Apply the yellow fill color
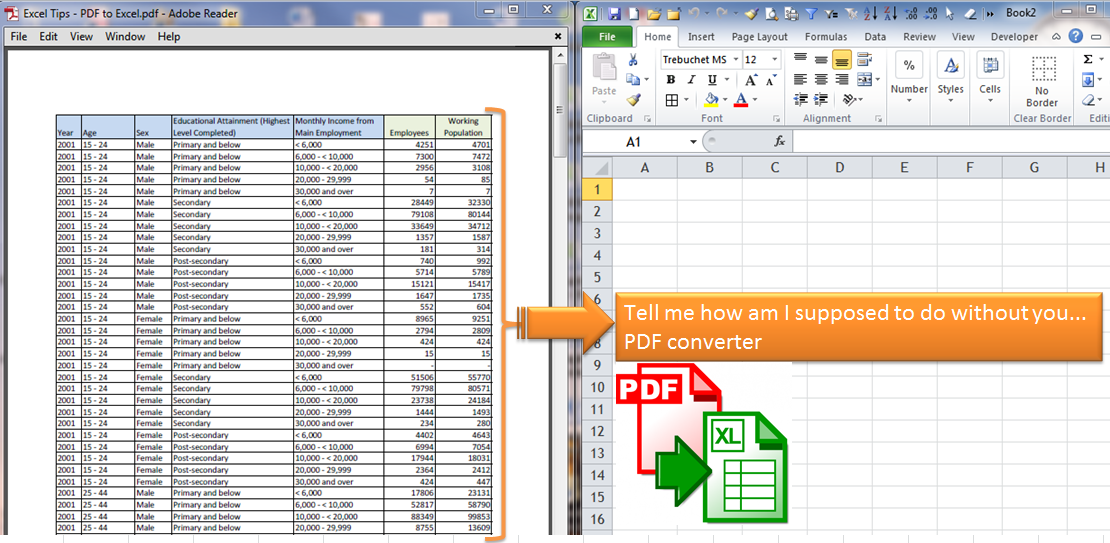This screenshot has width=1110, height=543. [711, 100]
